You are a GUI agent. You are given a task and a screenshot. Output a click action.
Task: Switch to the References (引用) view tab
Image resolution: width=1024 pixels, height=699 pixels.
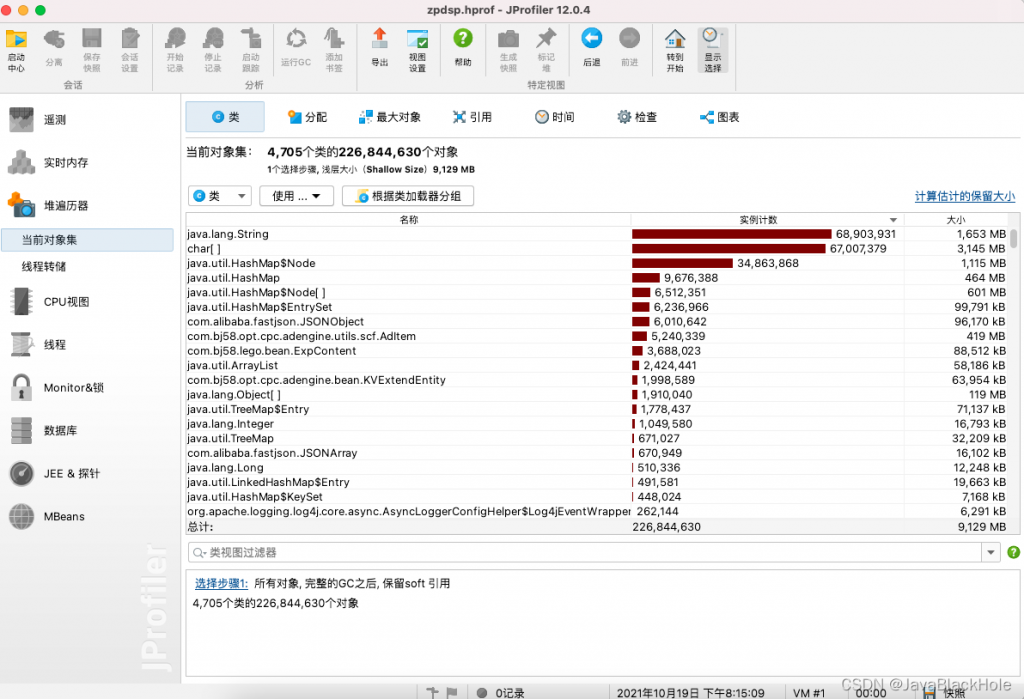tap(472, 117)
